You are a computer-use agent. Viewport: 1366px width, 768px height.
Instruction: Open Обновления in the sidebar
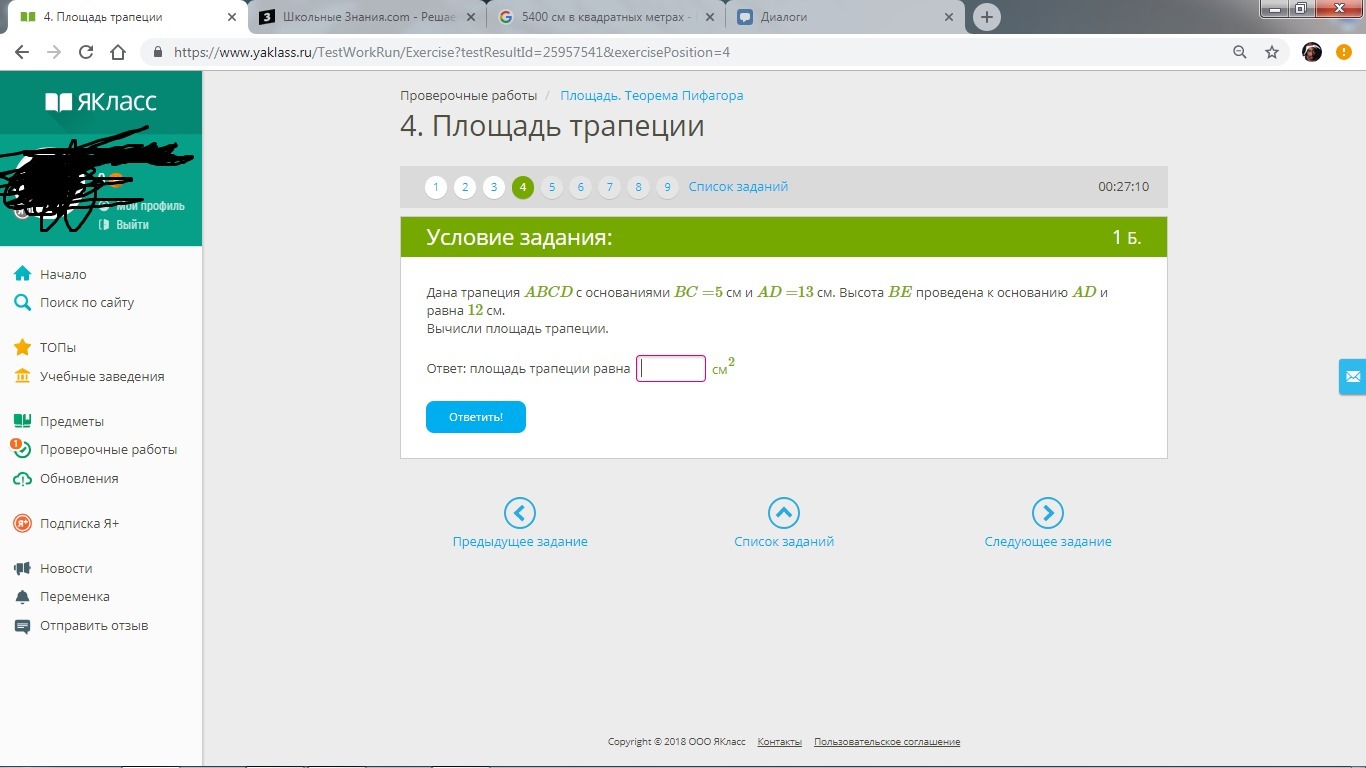click(x=79, y=478)
